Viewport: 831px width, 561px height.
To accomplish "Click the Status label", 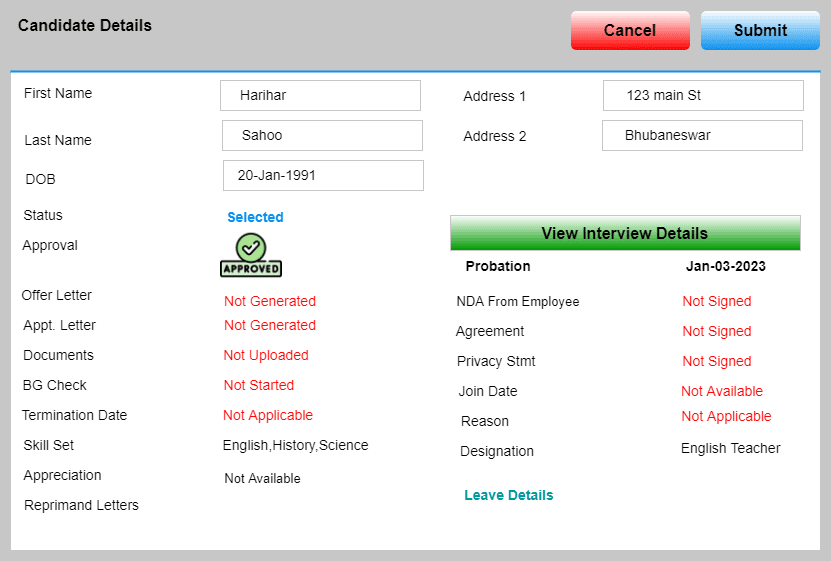I will (43, 215).
